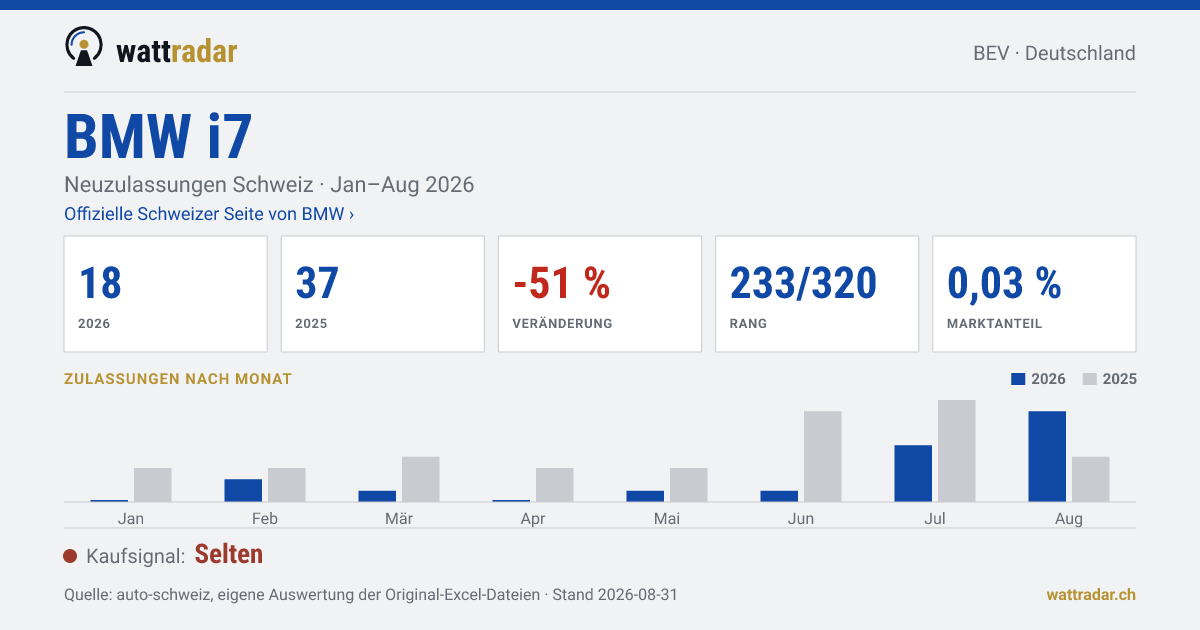Click the wattradar.ch link in the footer

coord(1091,594)
